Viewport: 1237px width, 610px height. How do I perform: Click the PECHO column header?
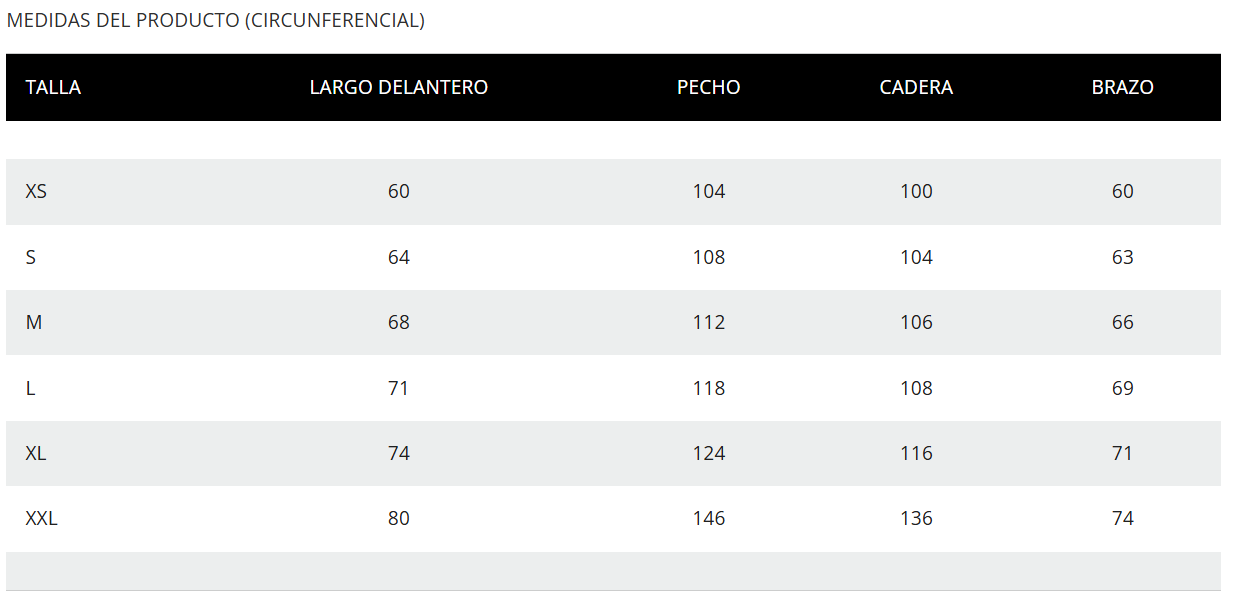click(x=708, y=87)
